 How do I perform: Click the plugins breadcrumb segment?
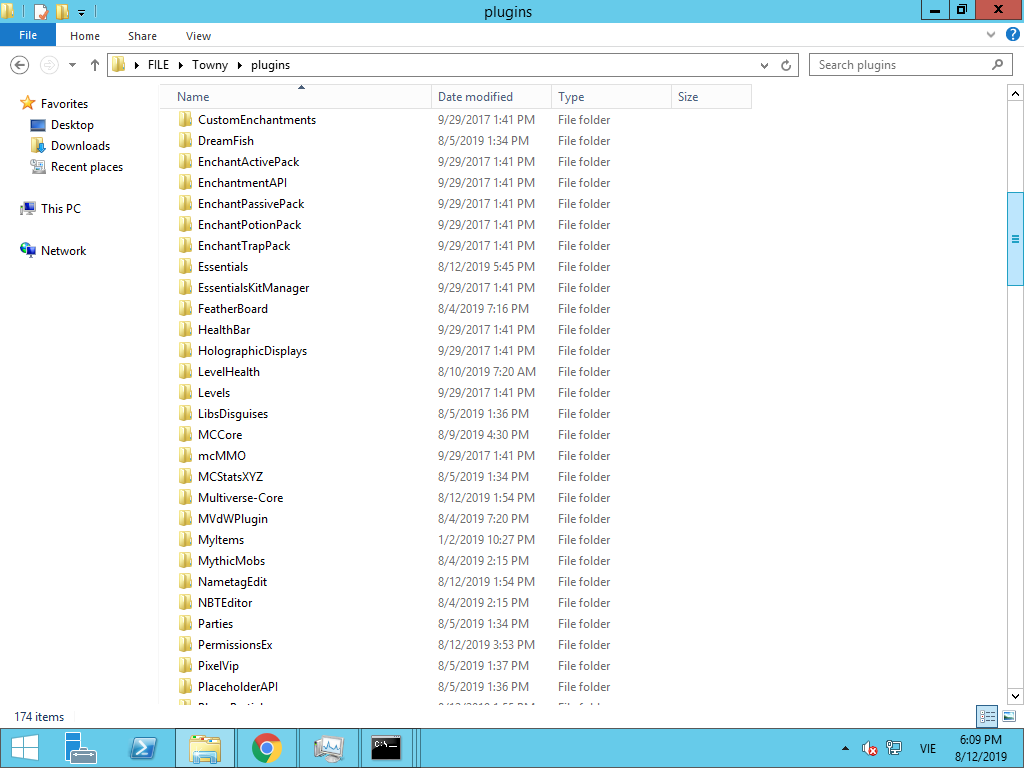270,65
